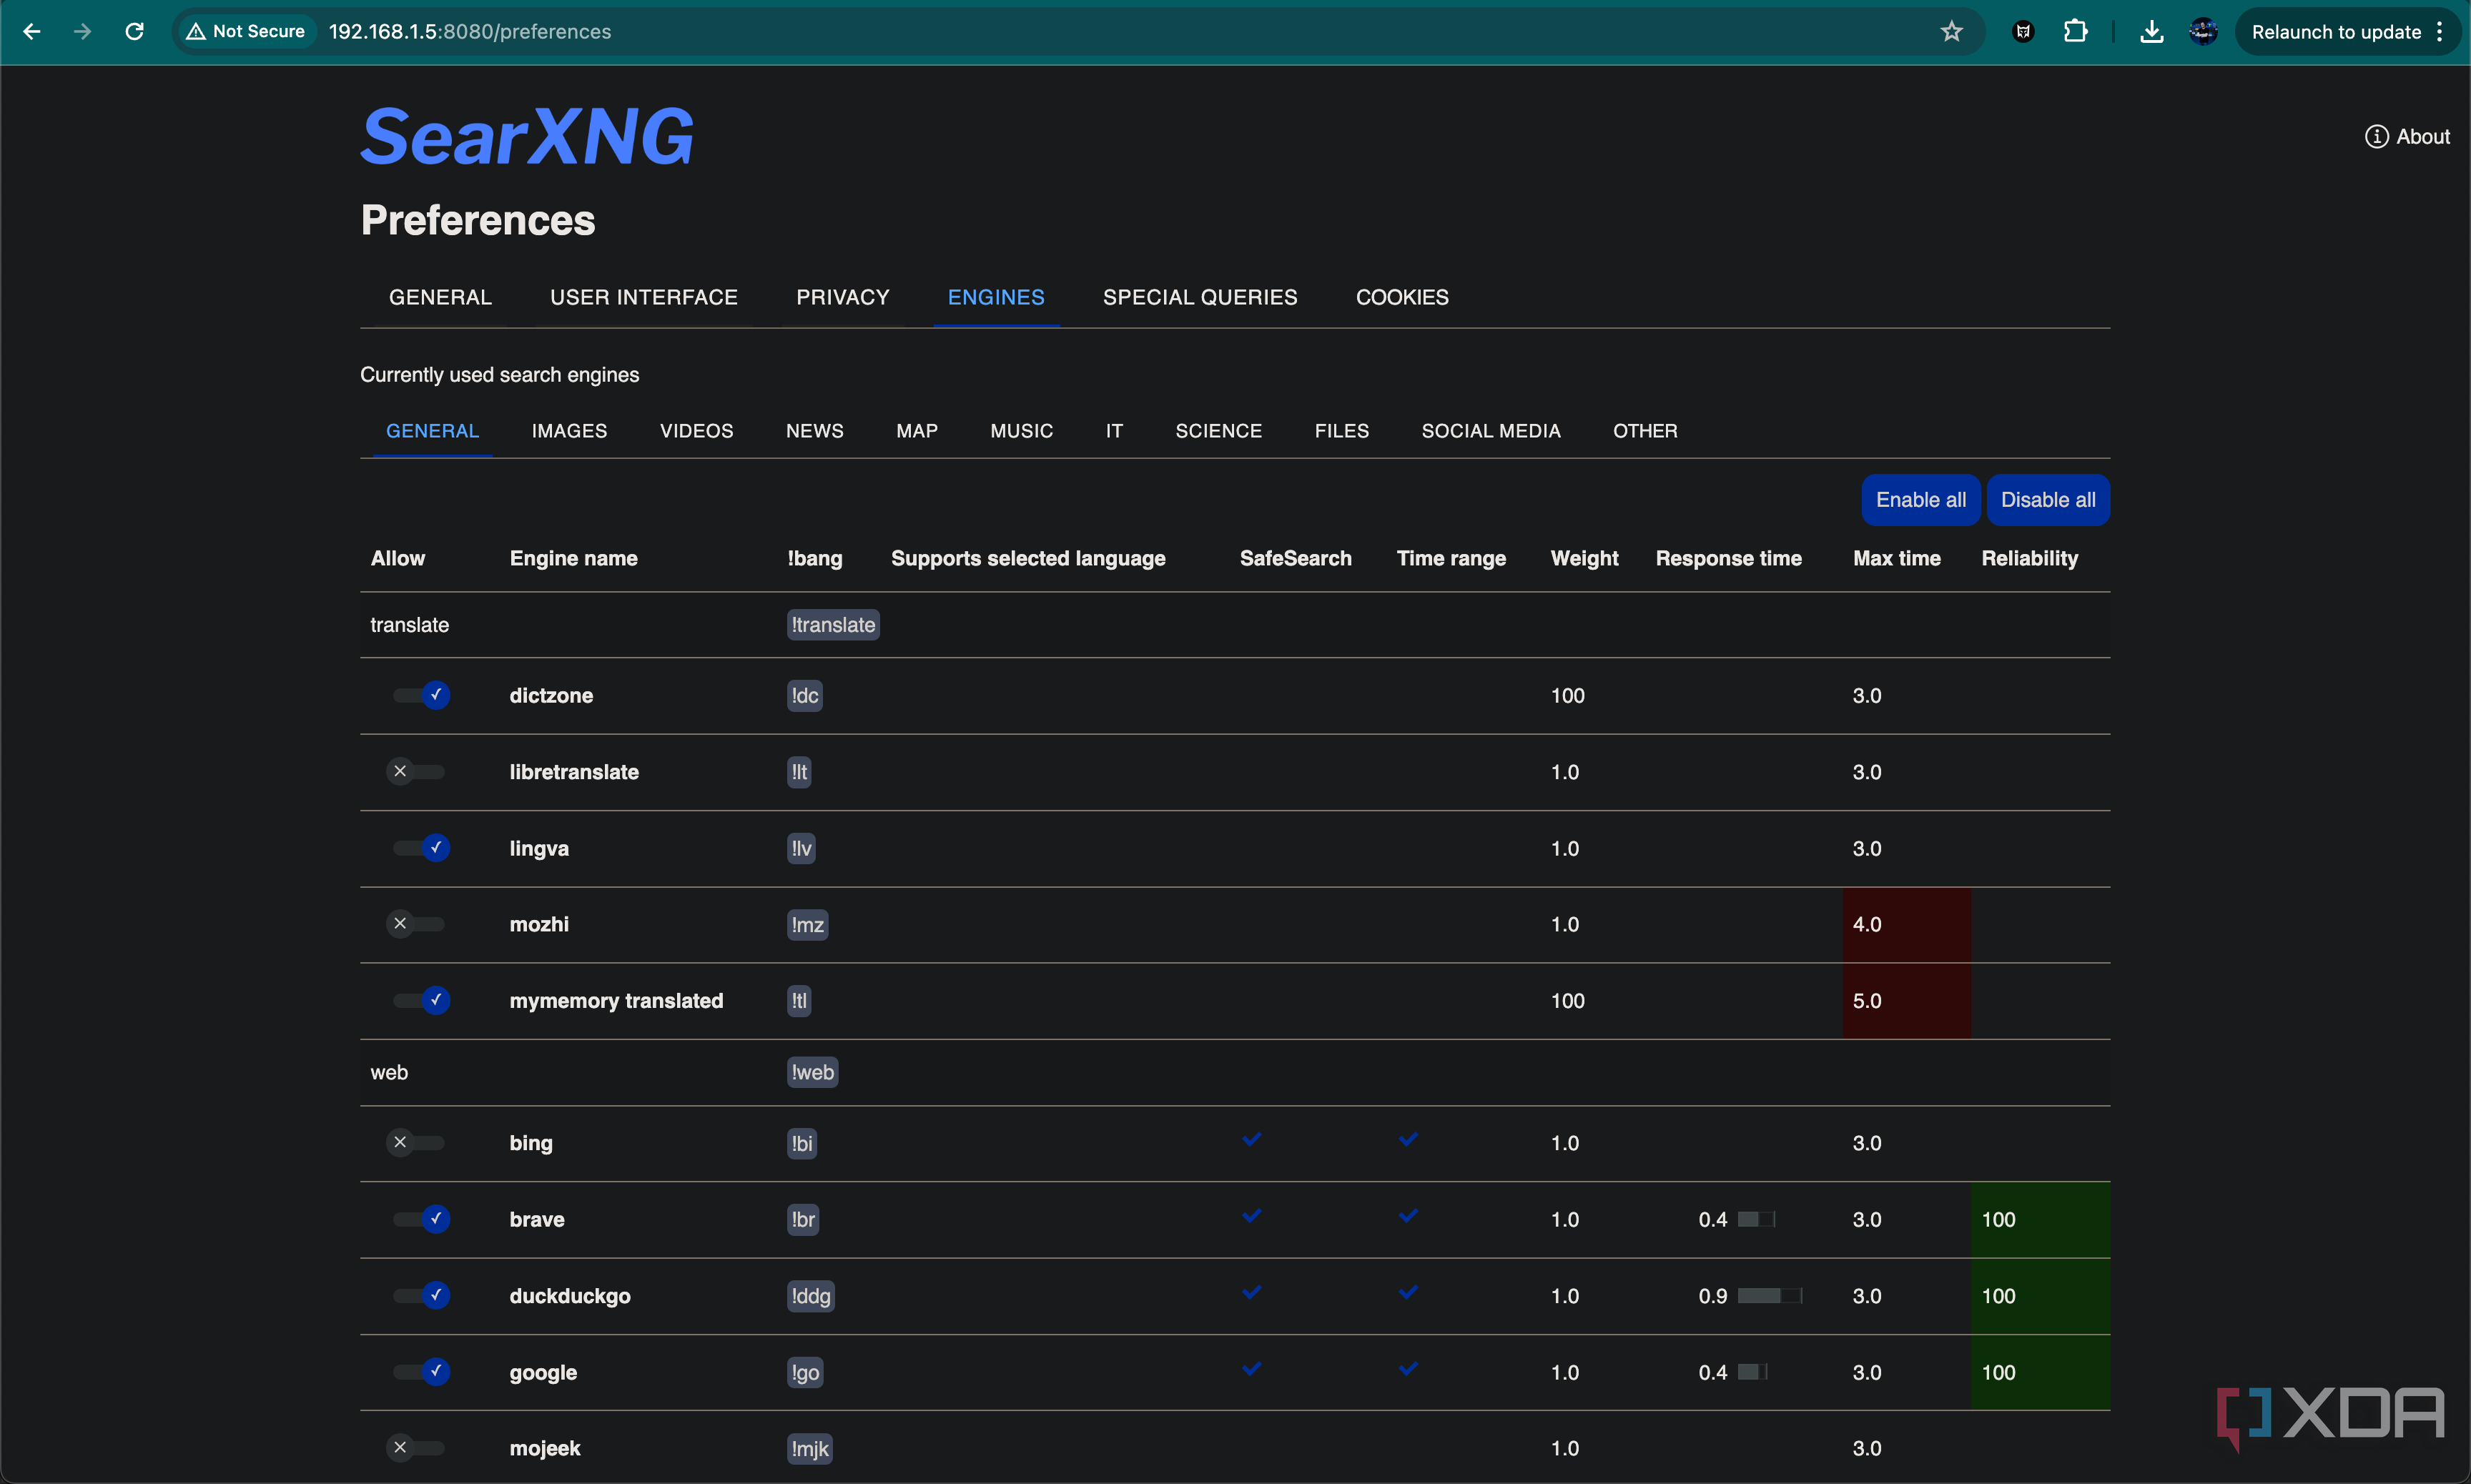Click the Not Secure warning badge

tap(246, 32)
